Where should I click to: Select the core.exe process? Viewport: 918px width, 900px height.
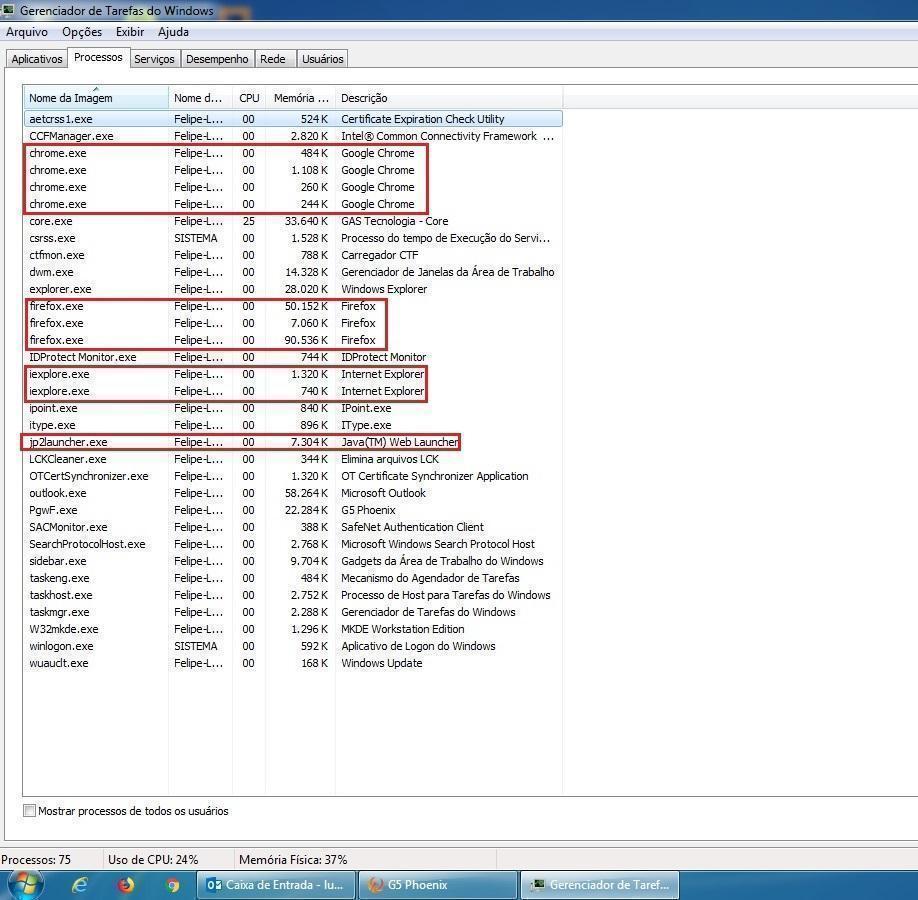pos(293,221)
